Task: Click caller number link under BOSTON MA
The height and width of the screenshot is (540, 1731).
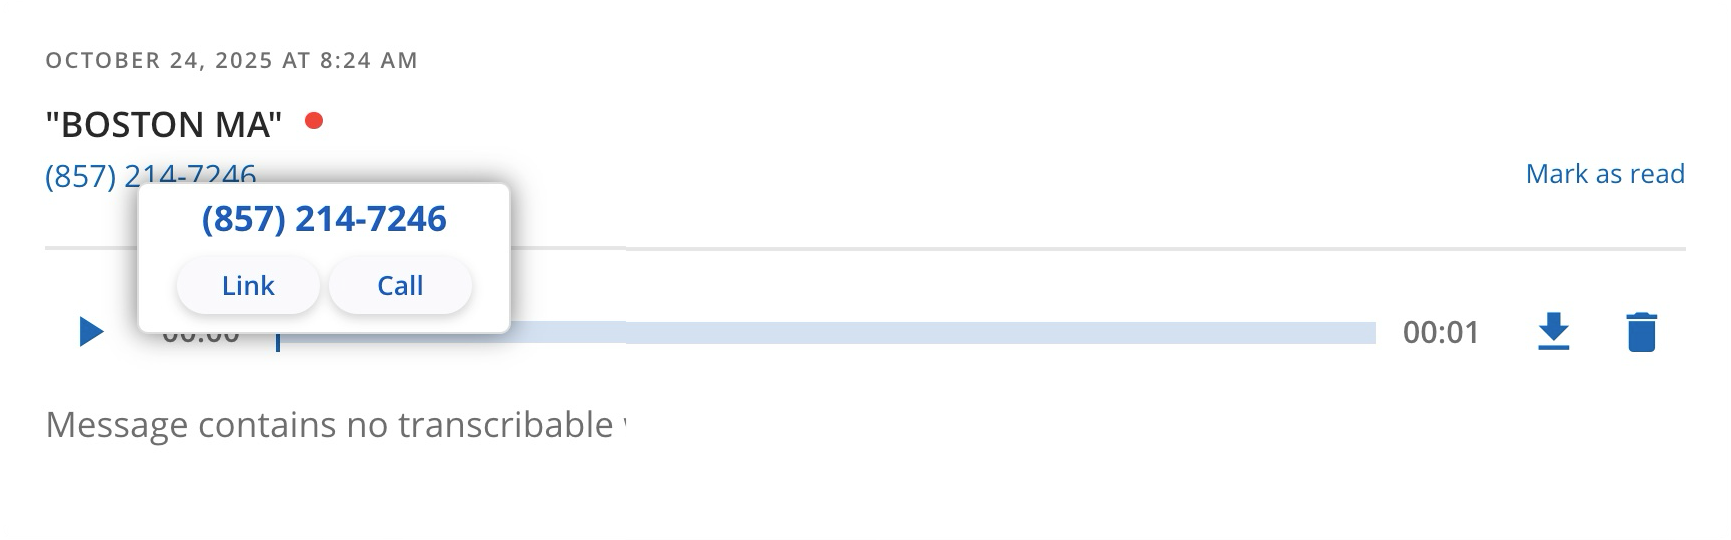Action: point(82,176)
